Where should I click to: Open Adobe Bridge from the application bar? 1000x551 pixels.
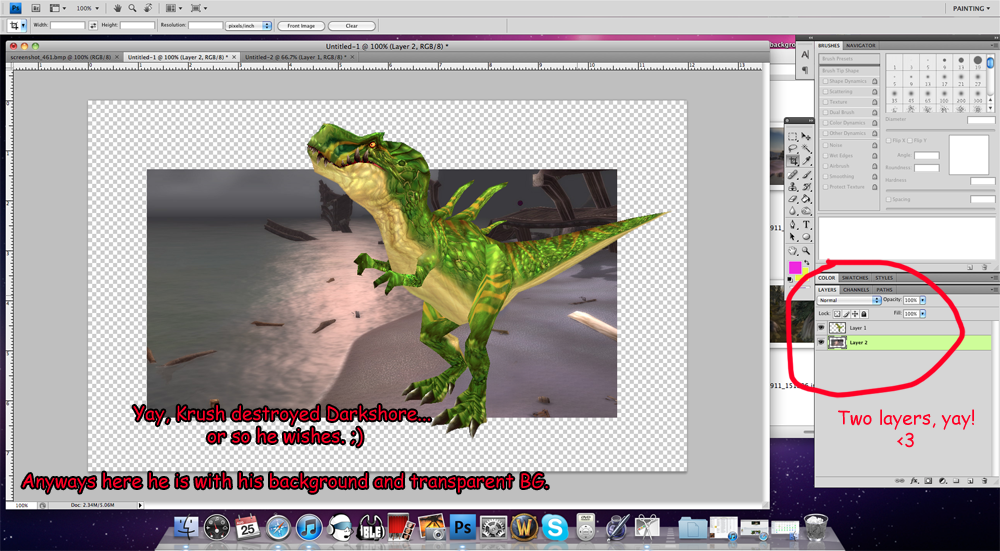coord(36,8)
